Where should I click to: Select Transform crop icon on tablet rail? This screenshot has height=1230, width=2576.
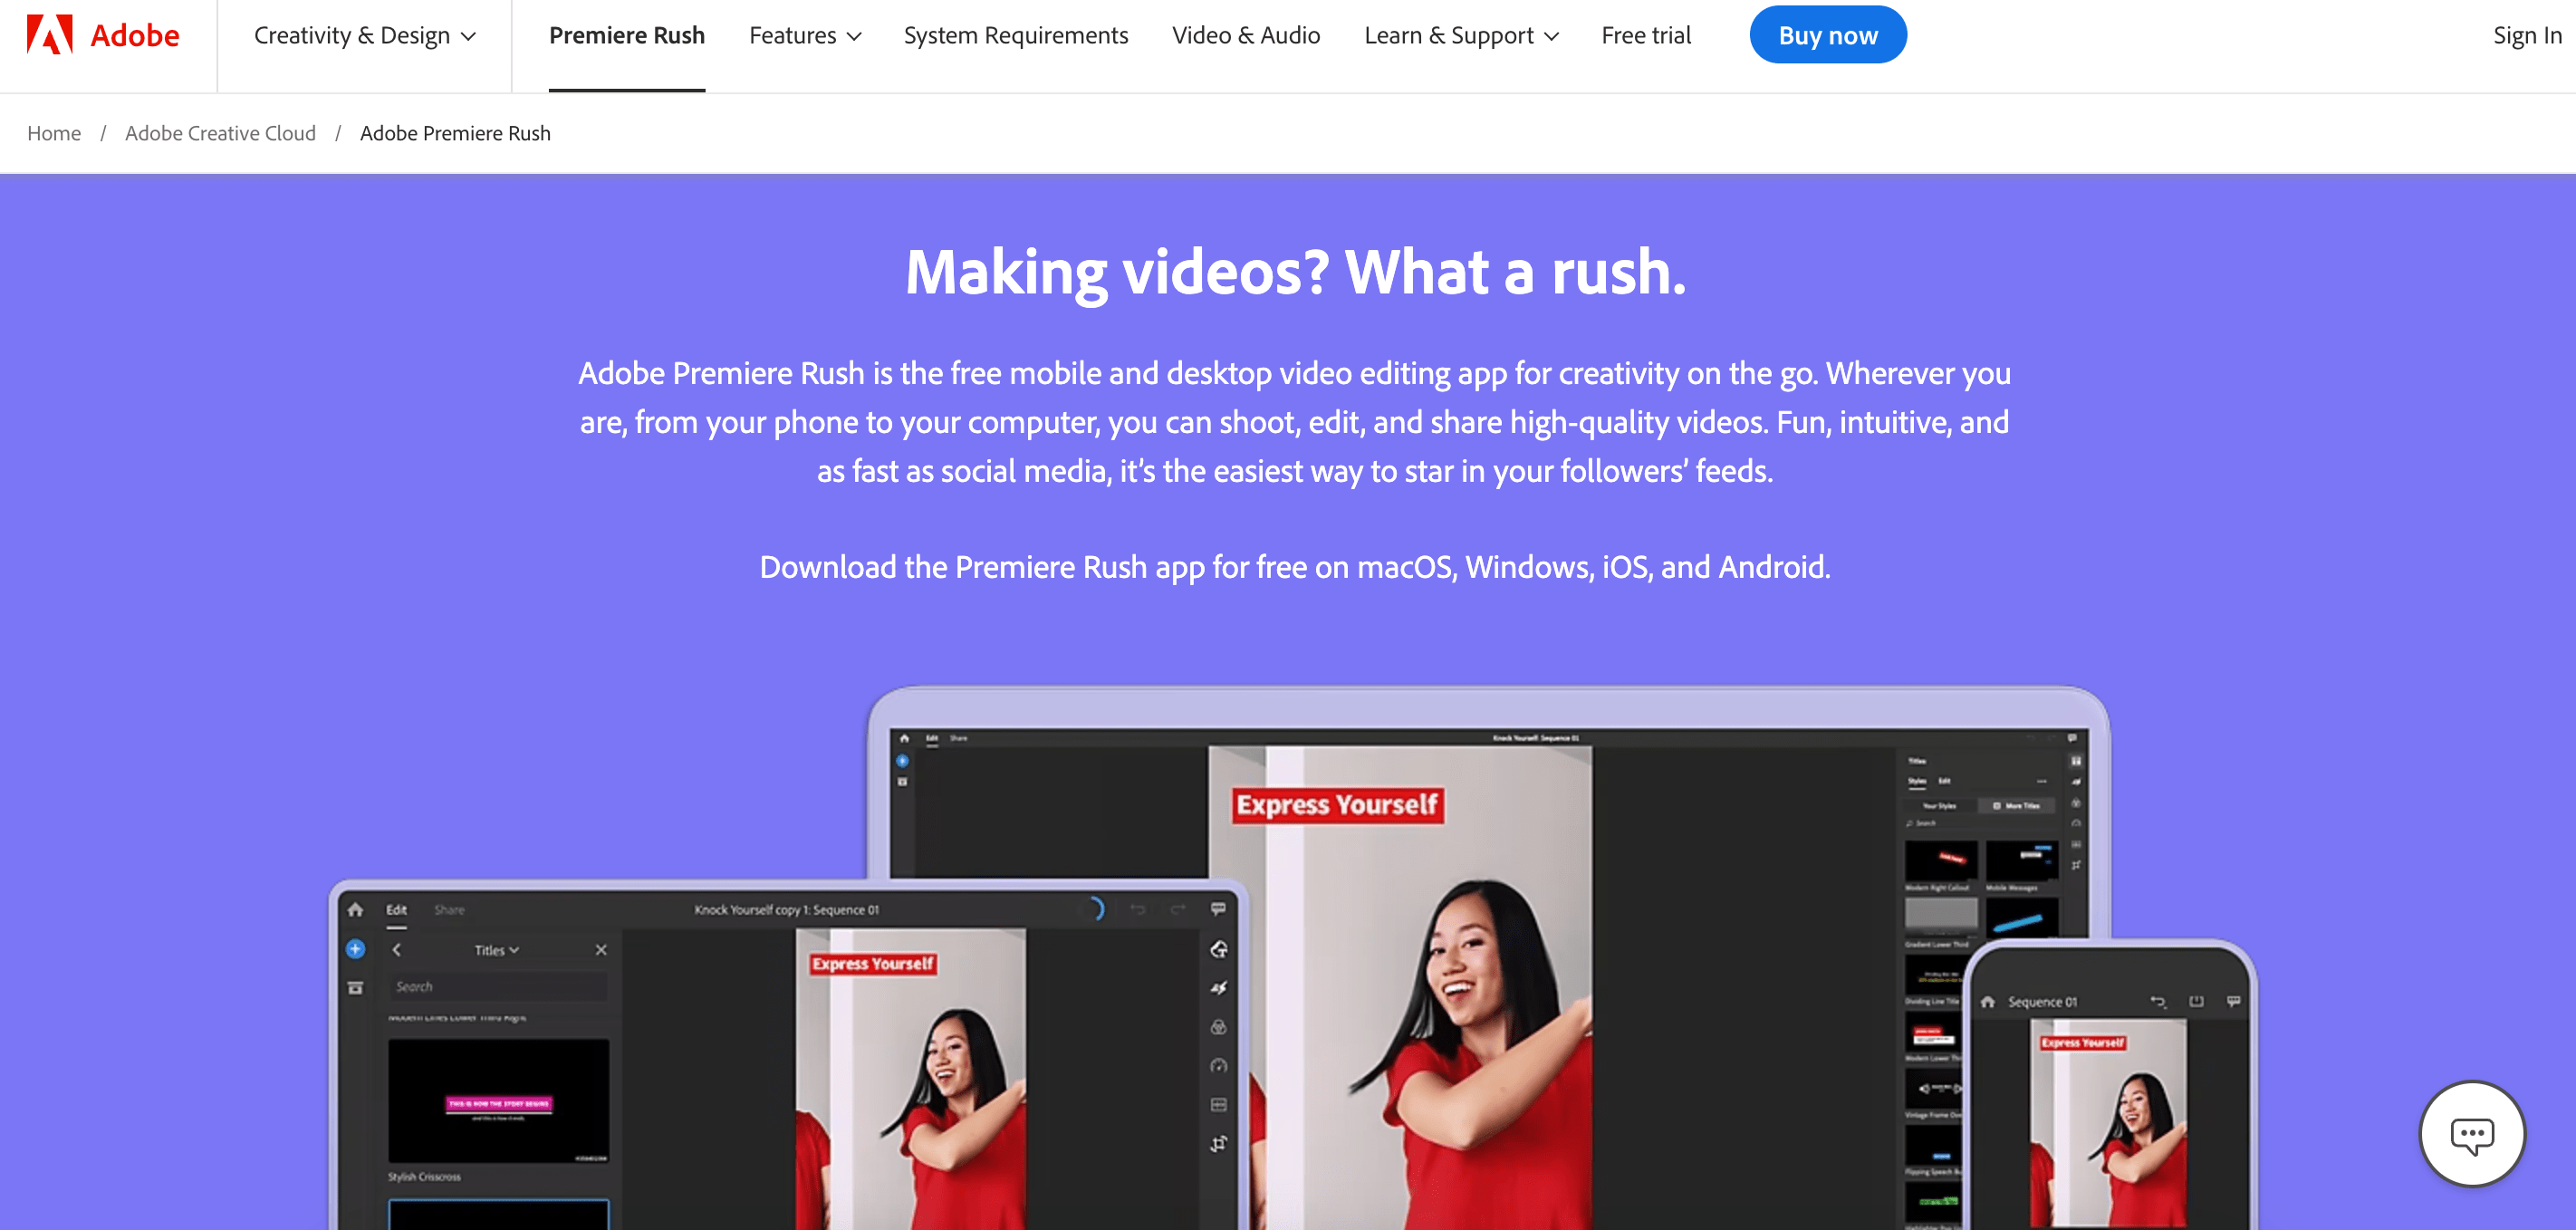(x=1219, y=1144)
